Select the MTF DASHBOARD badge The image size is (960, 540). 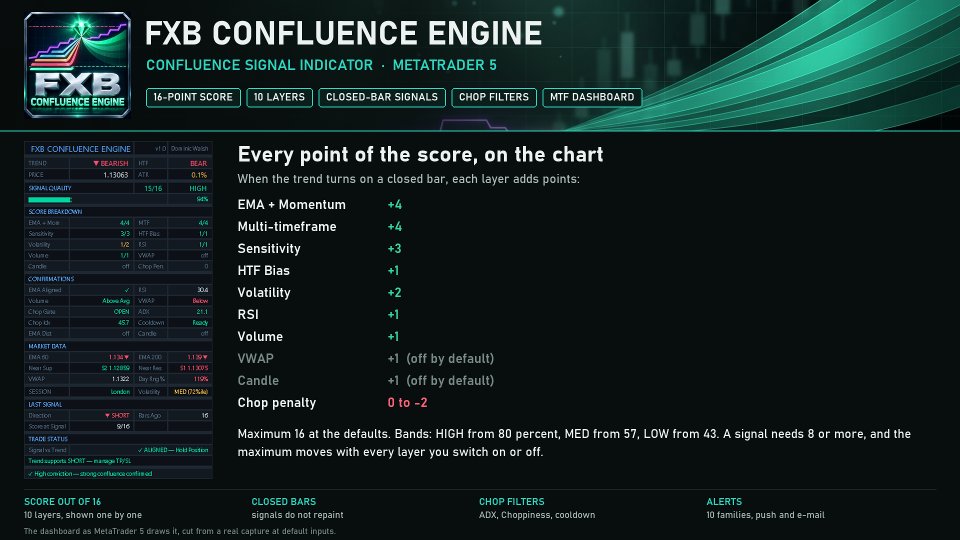pos(591,97)
